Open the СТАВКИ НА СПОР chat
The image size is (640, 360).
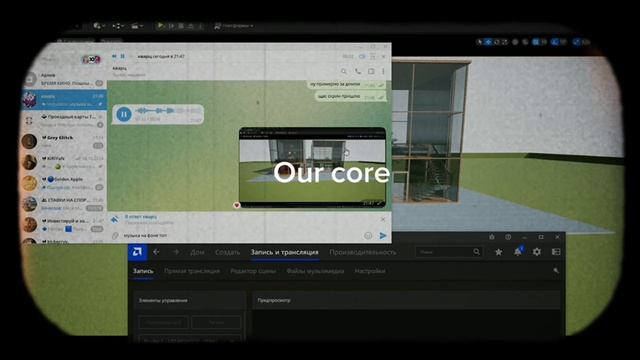(x=64, y=204)
